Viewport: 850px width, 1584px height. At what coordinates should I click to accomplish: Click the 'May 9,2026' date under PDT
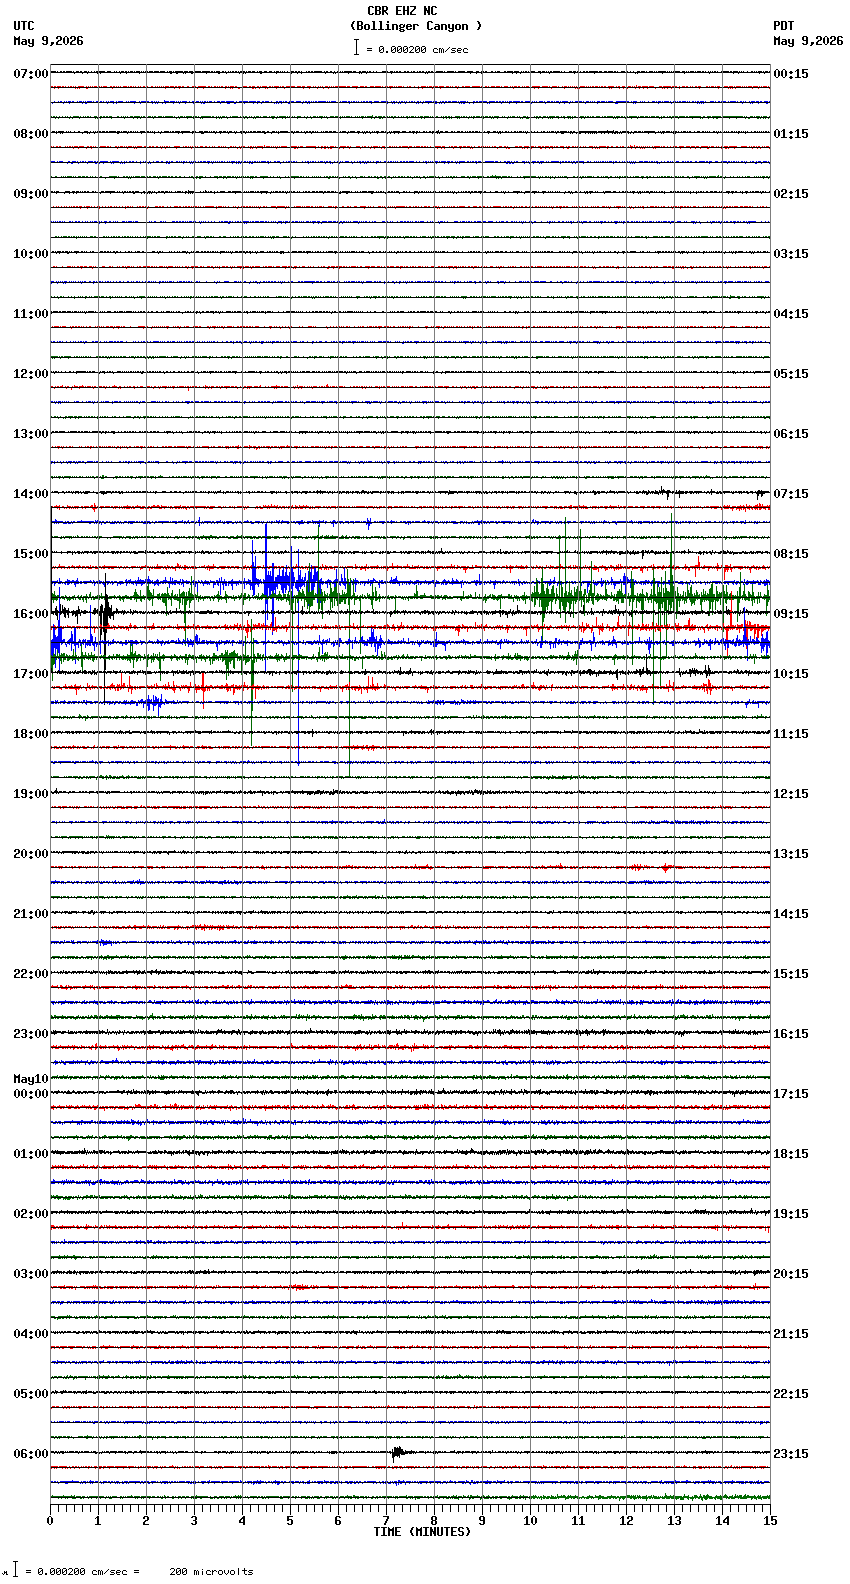pyautogui.click(x=808, y=41)
